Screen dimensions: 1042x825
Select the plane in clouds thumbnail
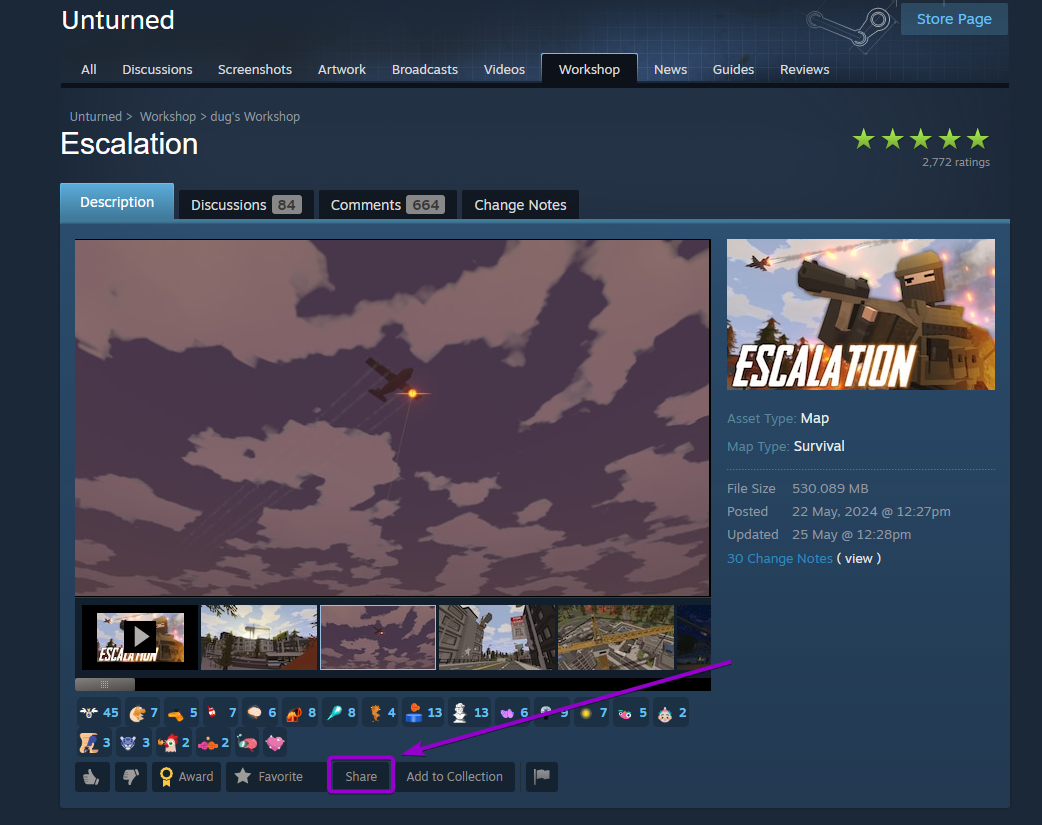point(377,637)
